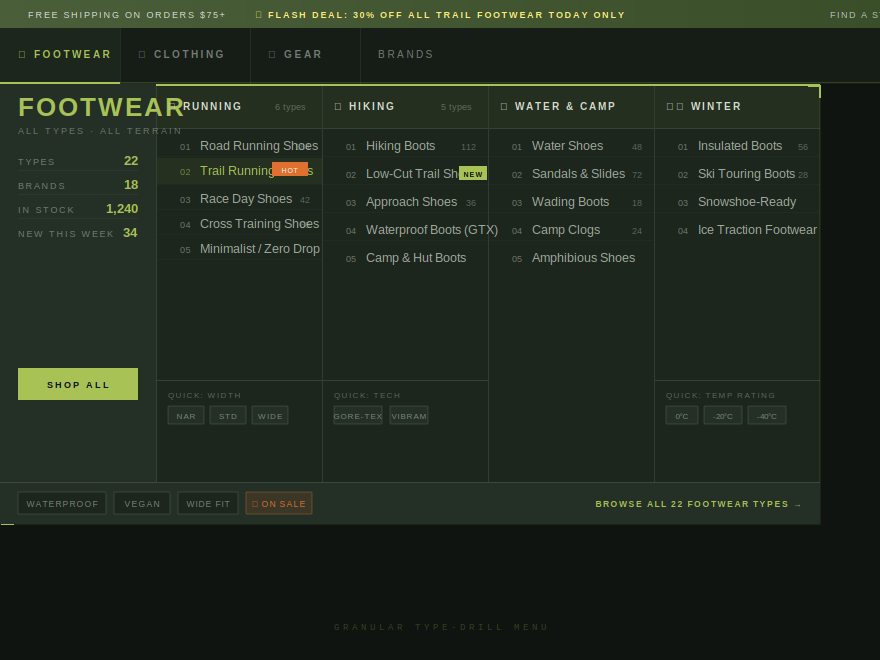Open the Clothing nav tab
Image resolution: width=880 pixels, height=660 pixels.
[185, 54]
